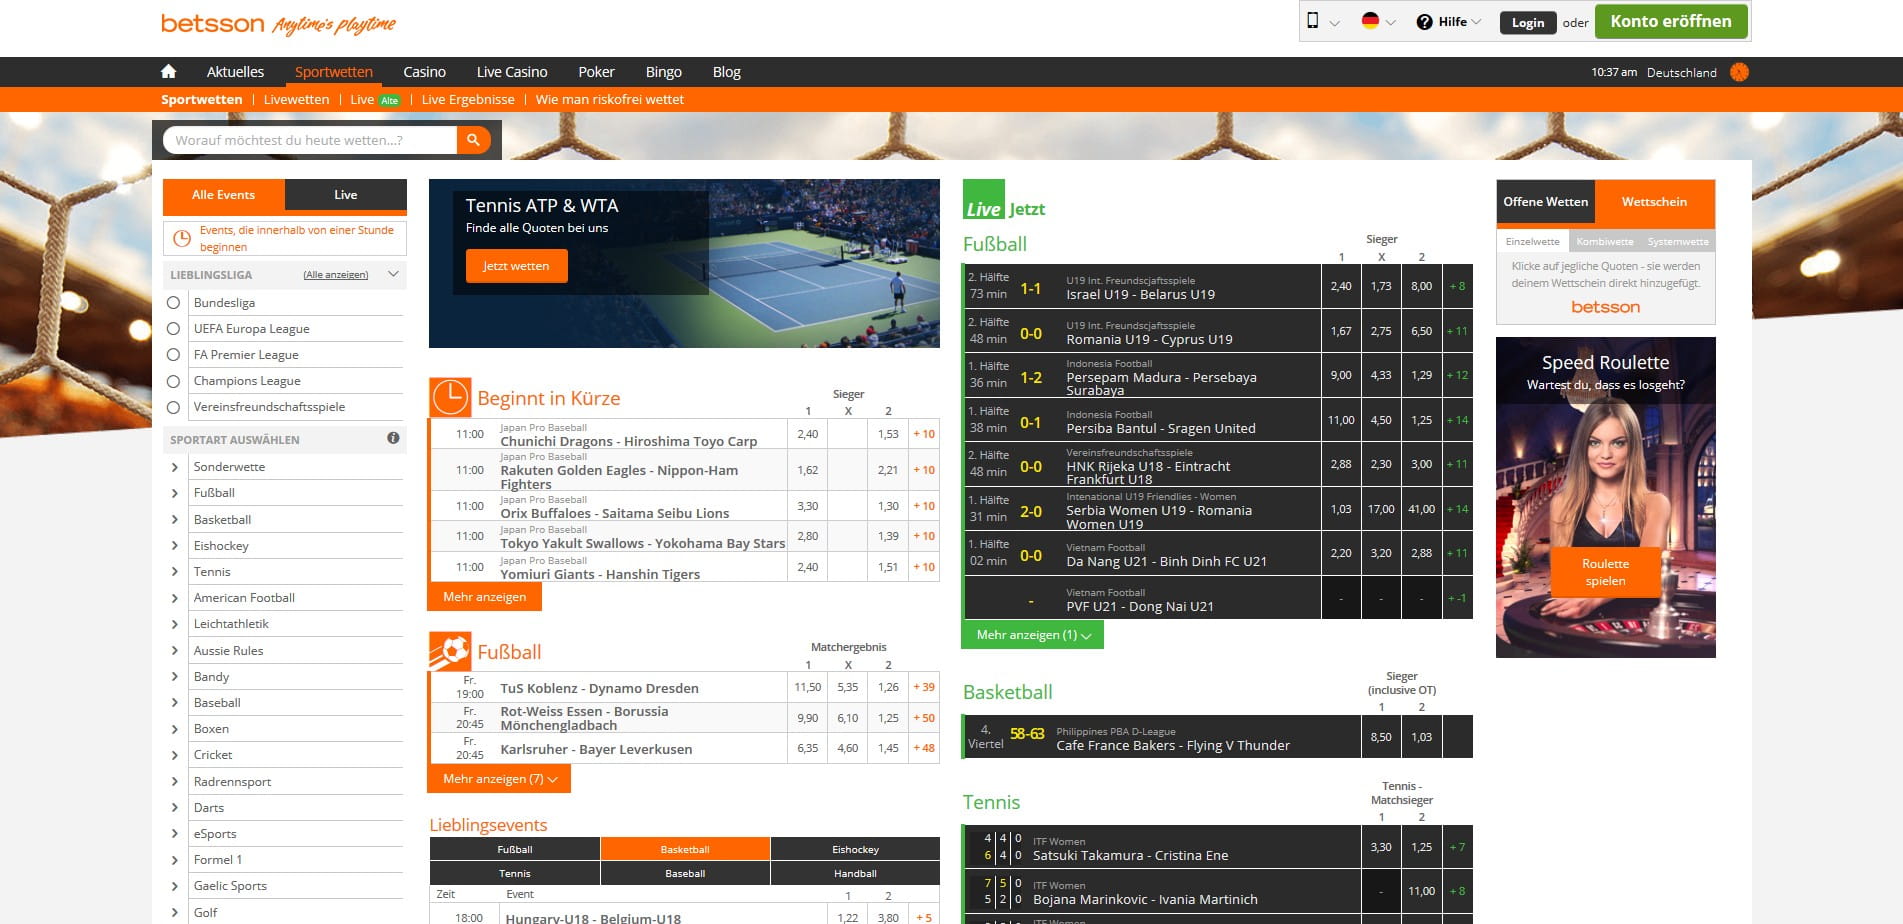
Task: Open the Blog navigation item
Action: 727,72
